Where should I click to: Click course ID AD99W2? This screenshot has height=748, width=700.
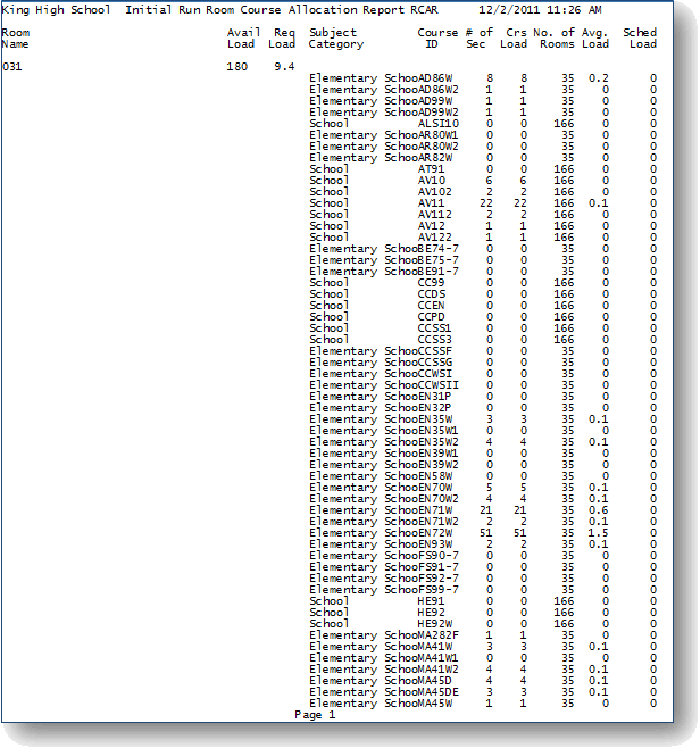pyautogui.click(x=438, y=113)
